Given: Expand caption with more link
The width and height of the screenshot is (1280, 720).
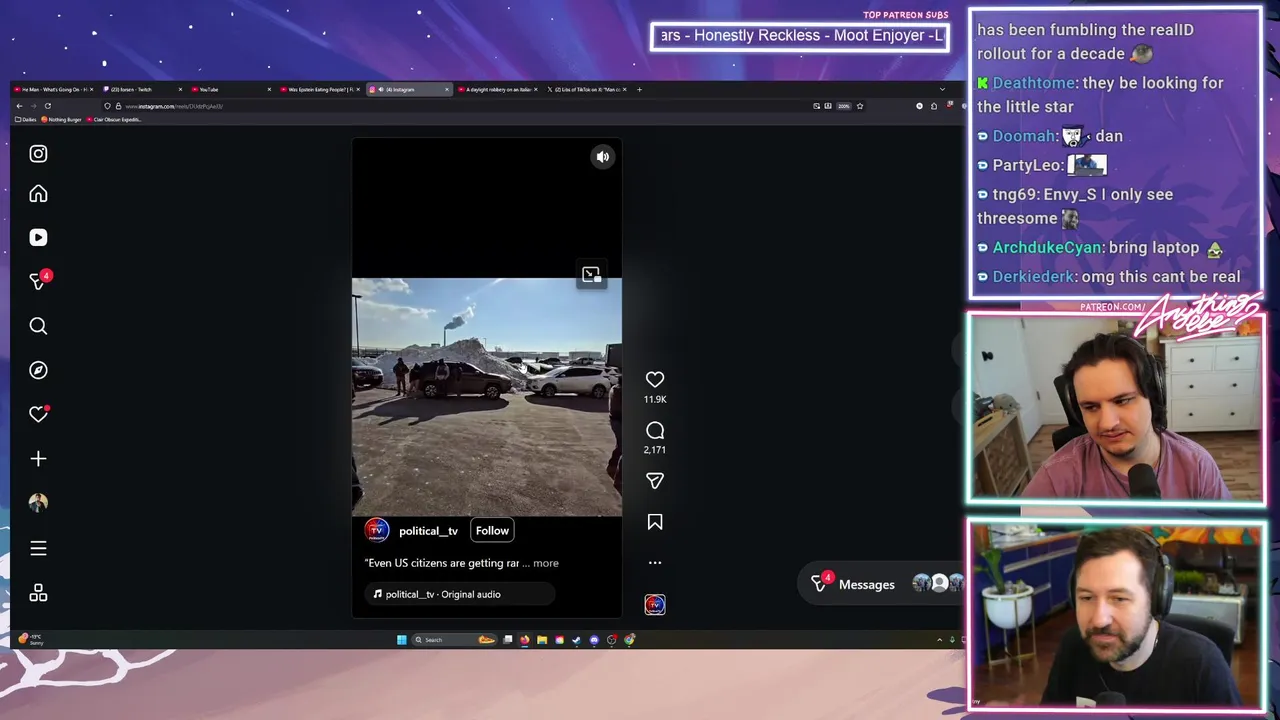Looking at the screenshot, I should [x=546, y=563].
